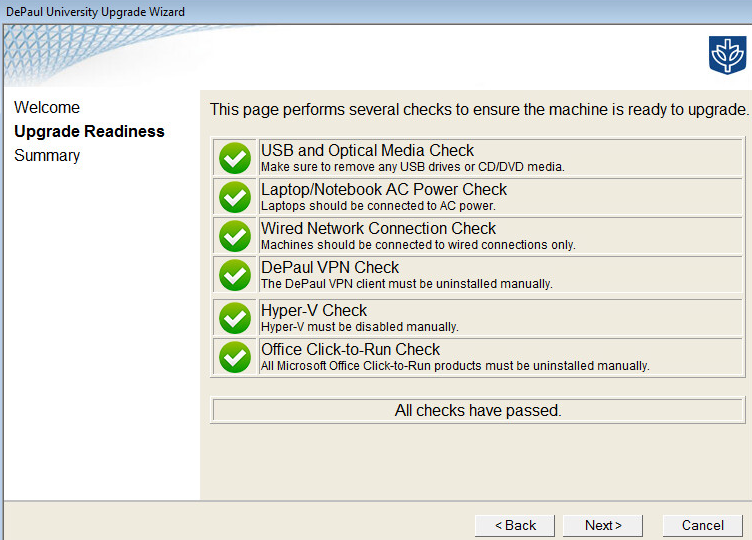Open the Summary step in sidebar
Screen dimensions: 752x540
point(47,155)
